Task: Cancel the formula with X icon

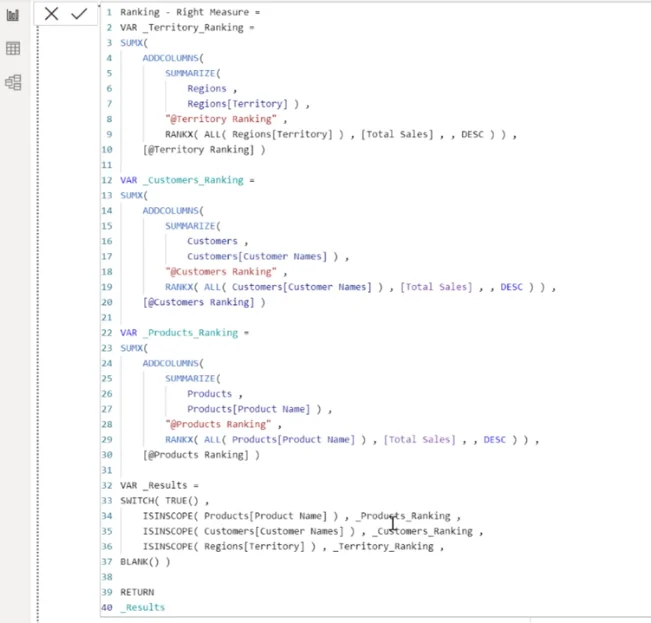Action: [51, 14]
